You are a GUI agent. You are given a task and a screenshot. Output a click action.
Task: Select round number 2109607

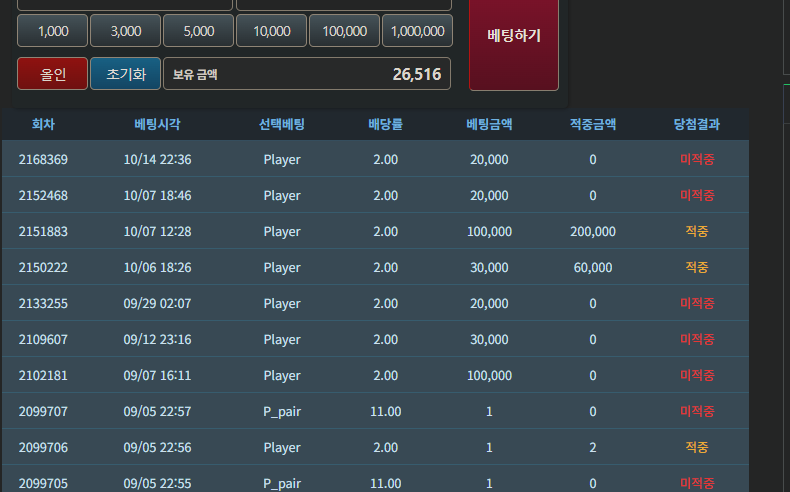click(43, 339)
